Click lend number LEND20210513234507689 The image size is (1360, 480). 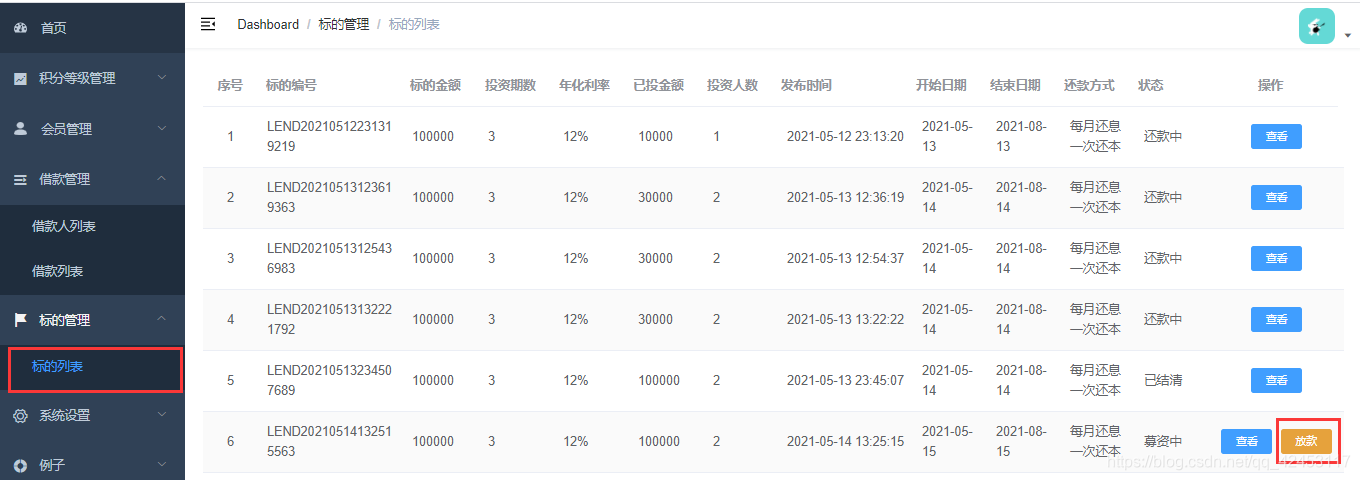pyautogui.click(x=329, y=381)
